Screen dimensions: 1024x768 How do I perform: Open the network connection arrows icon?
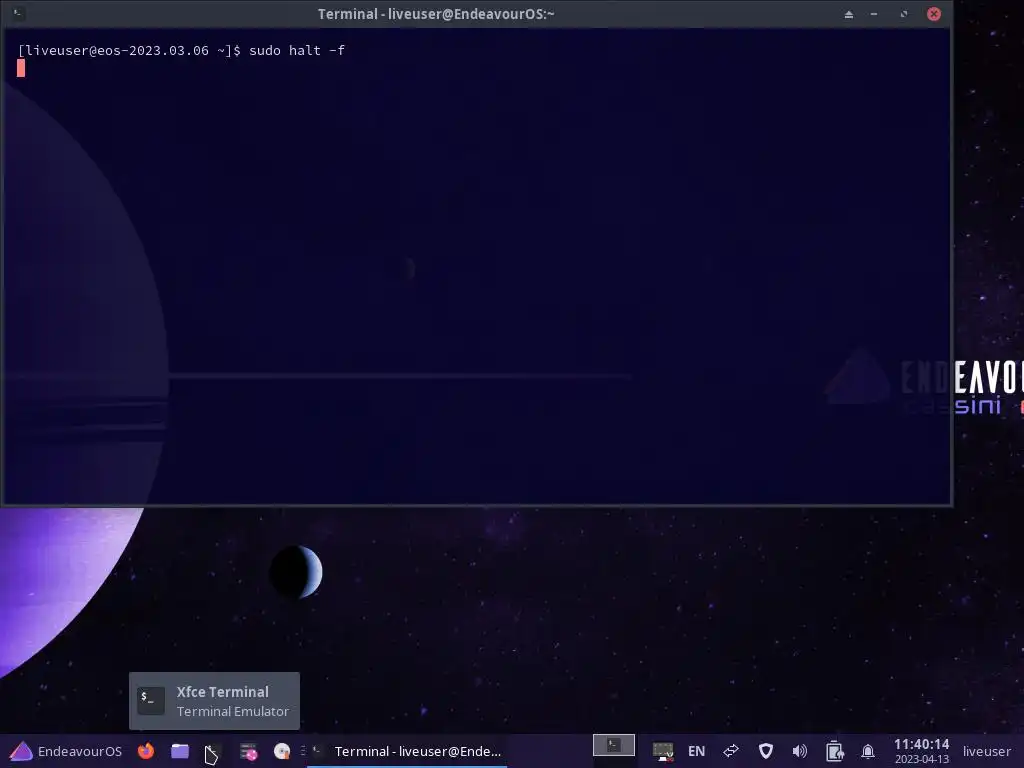[731, 751]
